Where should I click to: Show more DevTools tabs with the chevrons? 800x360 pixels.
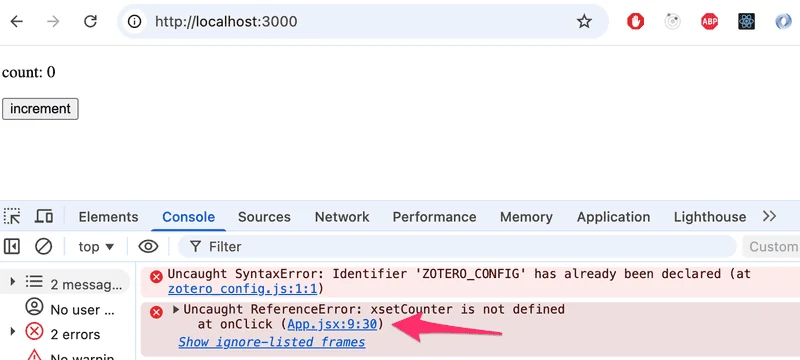click(x=769, y=216)
